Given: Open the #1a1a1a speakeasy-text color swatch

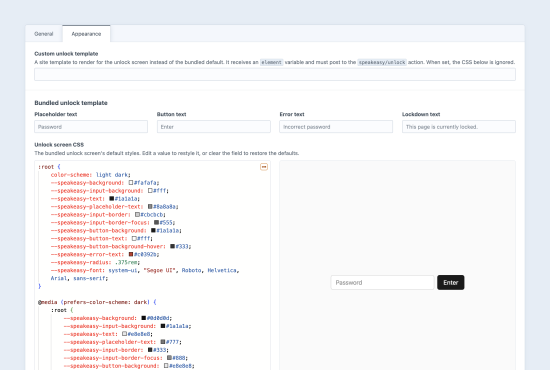Looking at the screenshot, I should click(112, 199).
